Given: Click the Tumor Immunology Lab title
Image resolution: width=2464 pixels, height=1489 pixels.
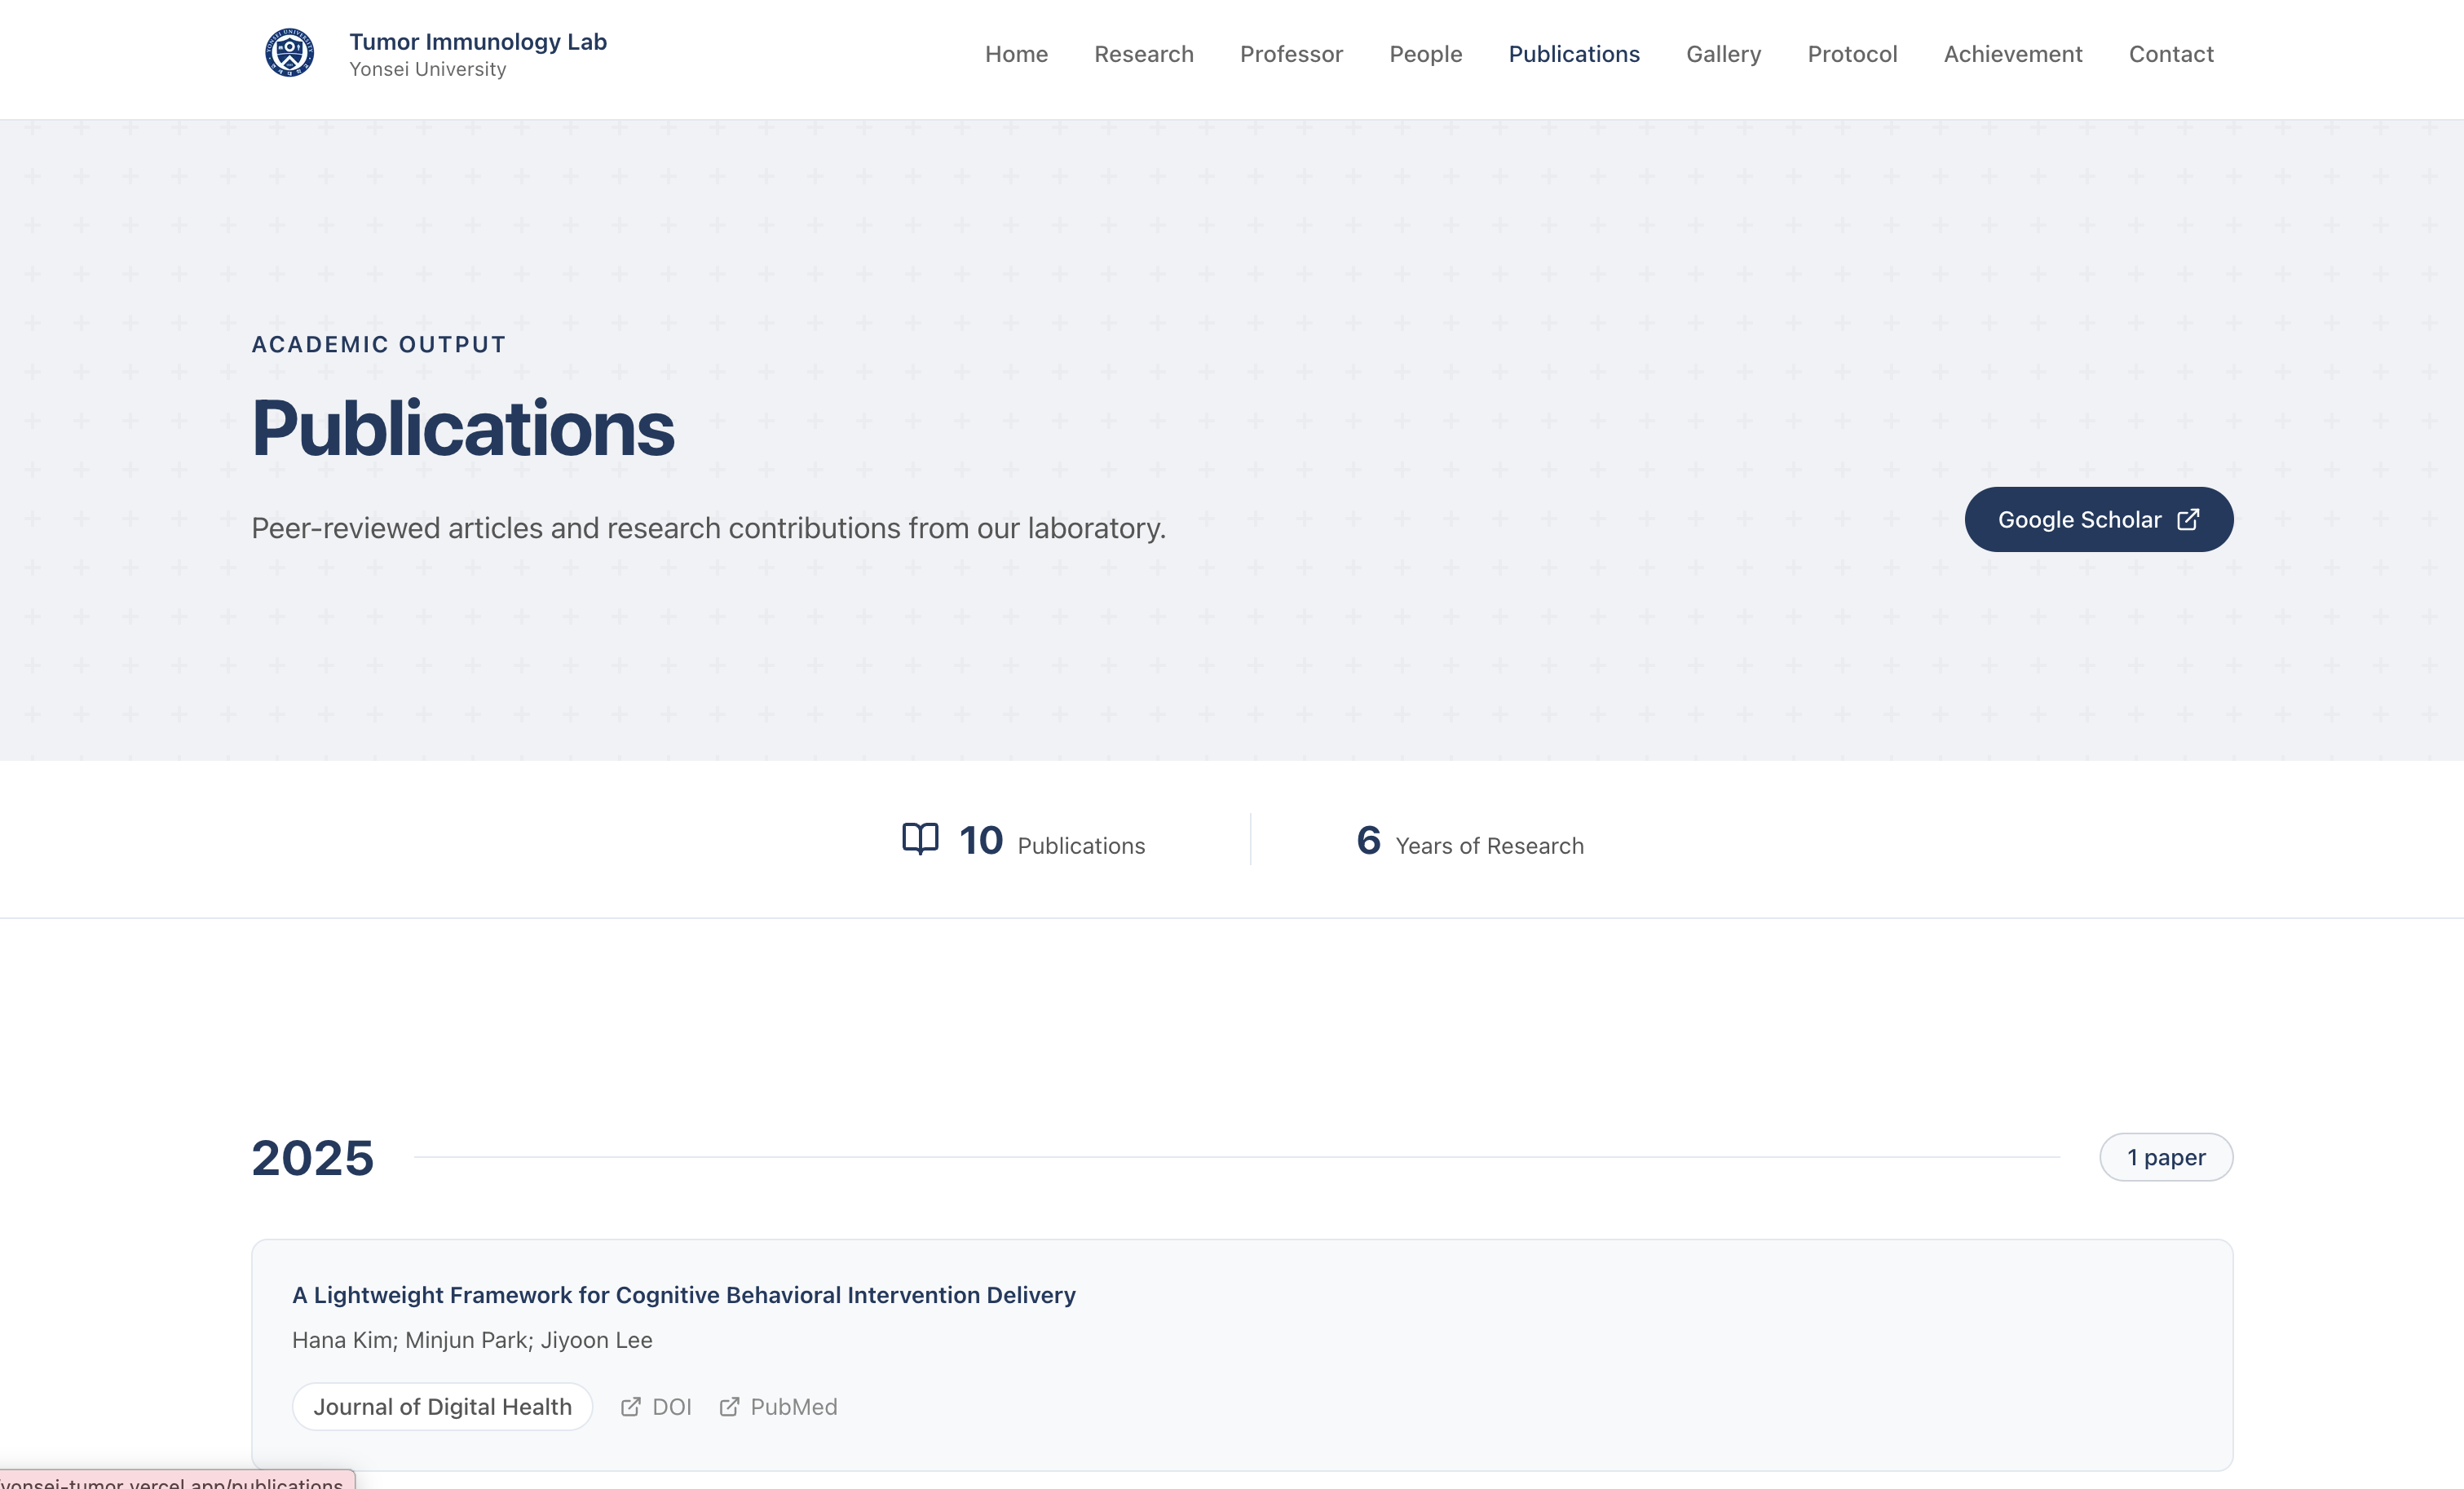Looking at the screenshot, I should 477,41.
